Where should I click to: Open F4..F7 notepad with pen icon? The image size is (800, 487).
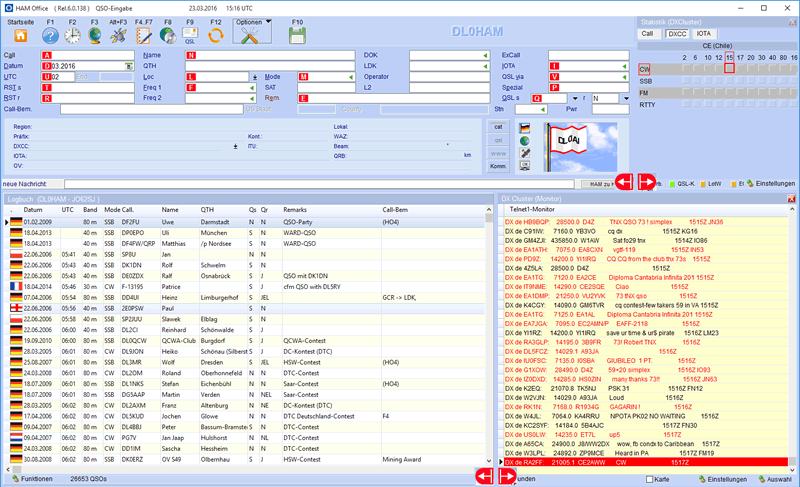[144, 36]
